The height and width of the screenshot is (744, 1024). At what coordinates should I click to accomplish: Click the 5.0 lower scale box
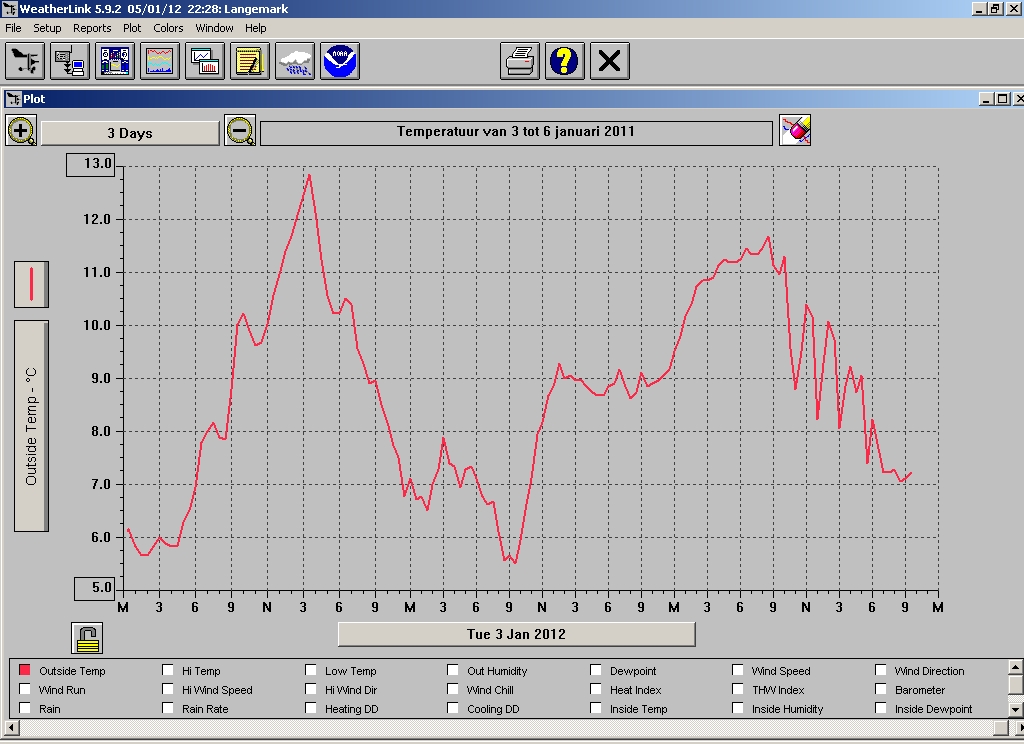[94, 588]
